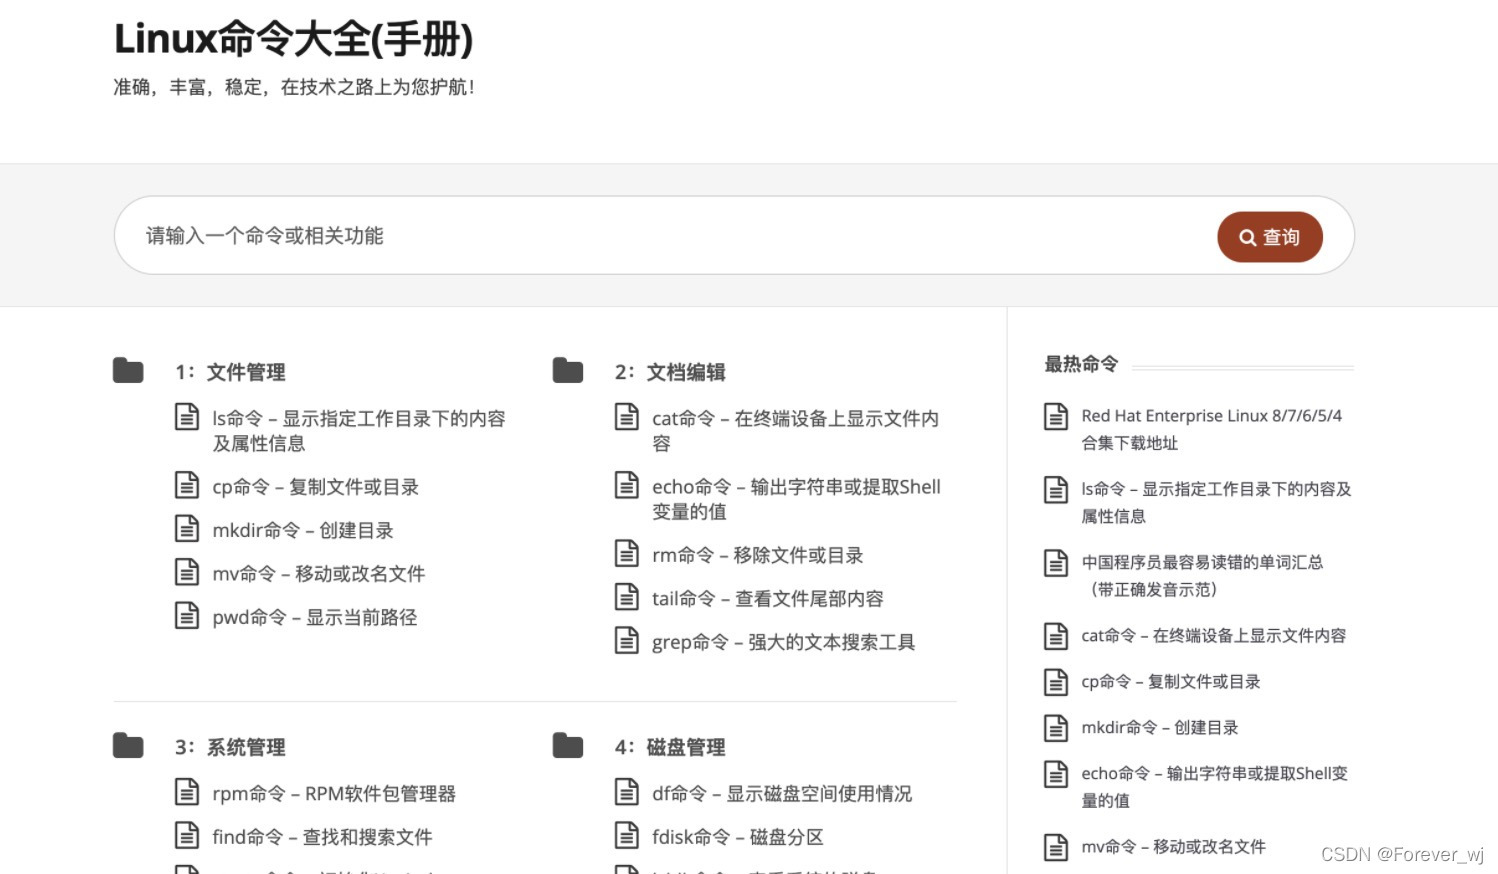Open the 3: 系统管理 category heading

point(230,747)
